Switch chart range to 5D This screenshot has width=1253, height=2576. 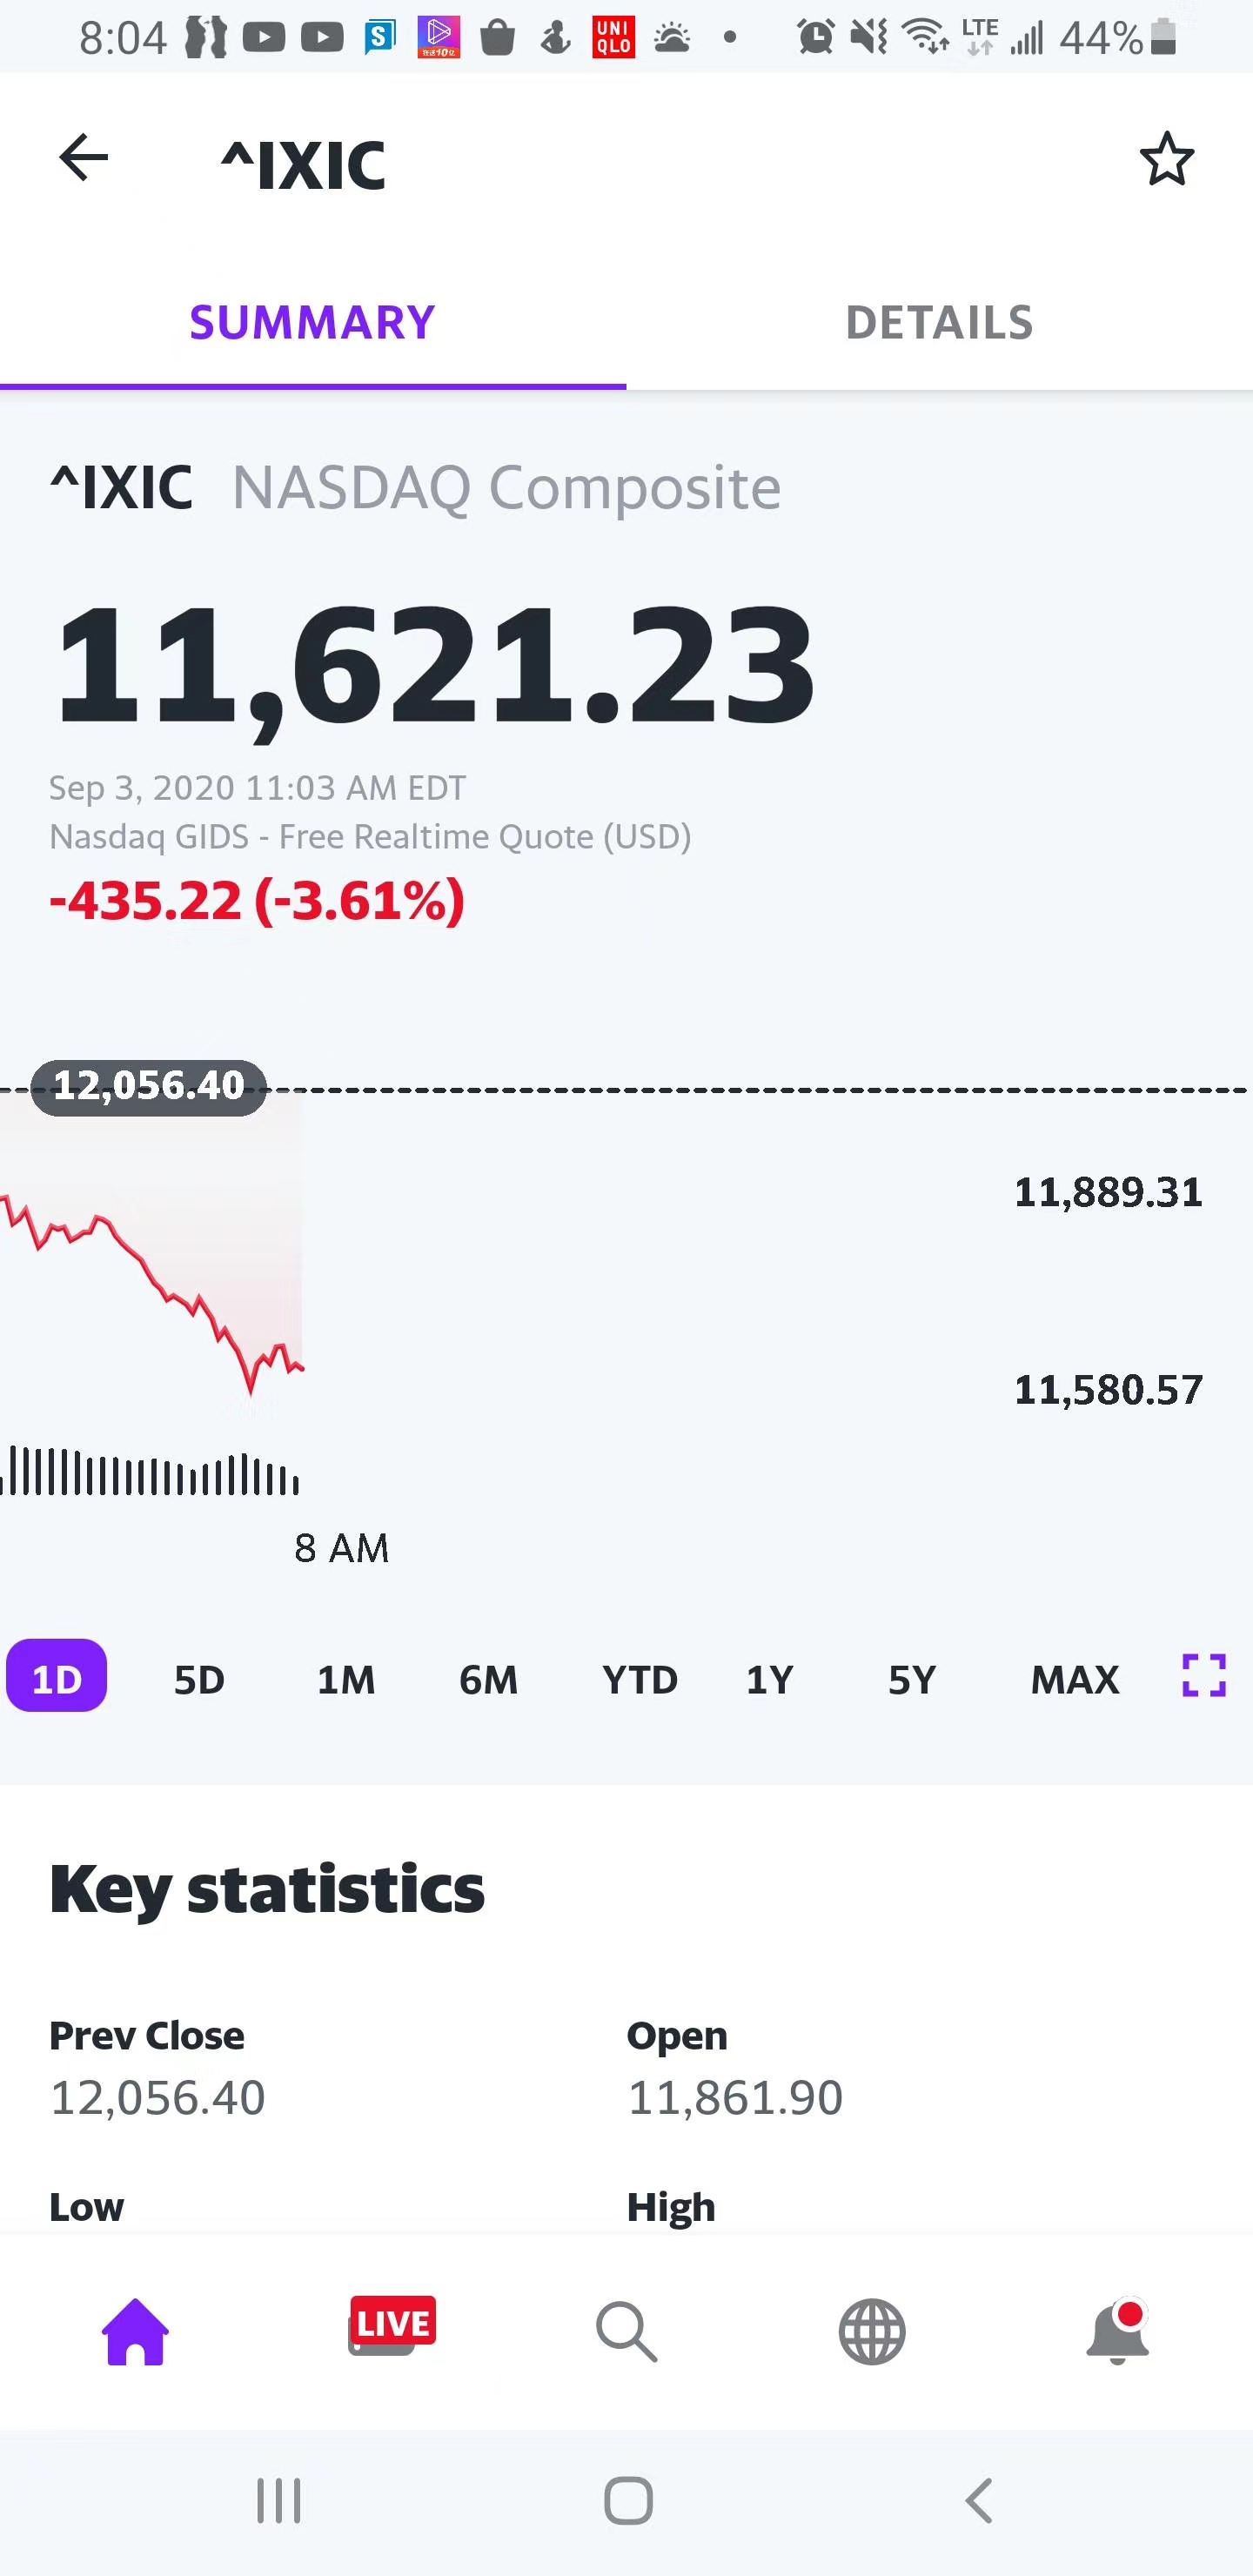[x=199, y=1679]
